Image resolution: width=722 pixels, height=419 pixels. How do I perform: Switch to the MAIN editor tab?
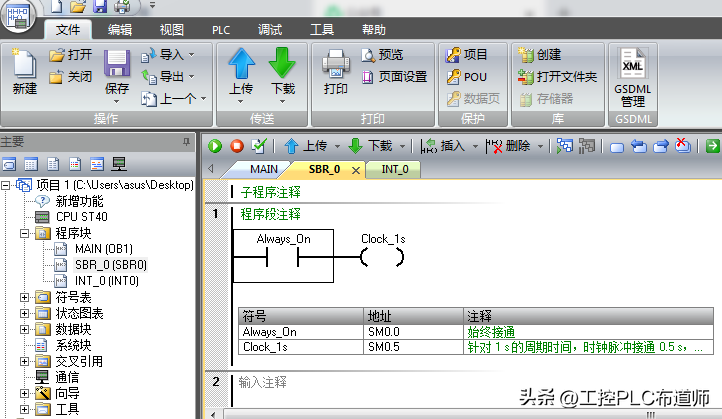(263, 169)
